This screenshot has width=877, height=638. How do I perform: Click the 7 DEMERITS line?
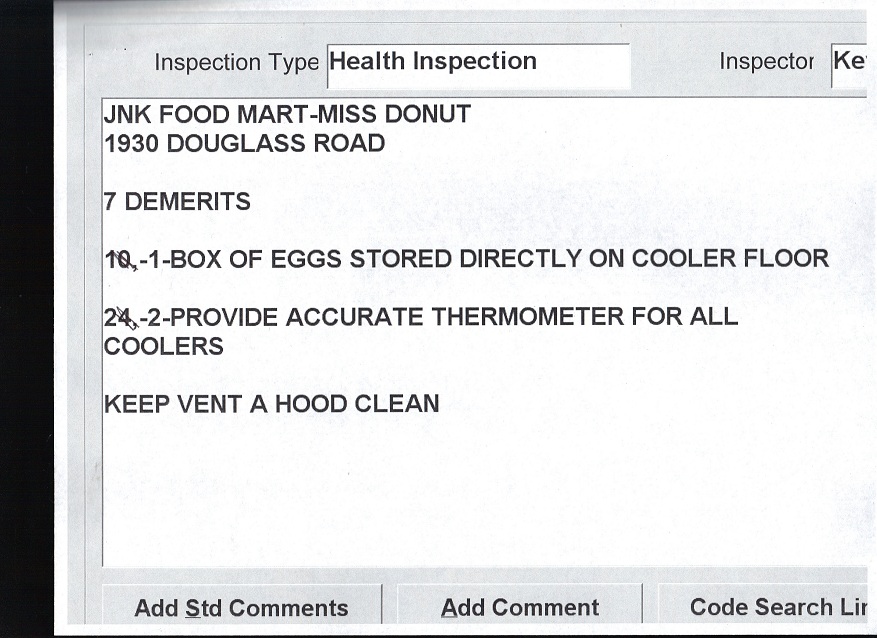[177, 202]
